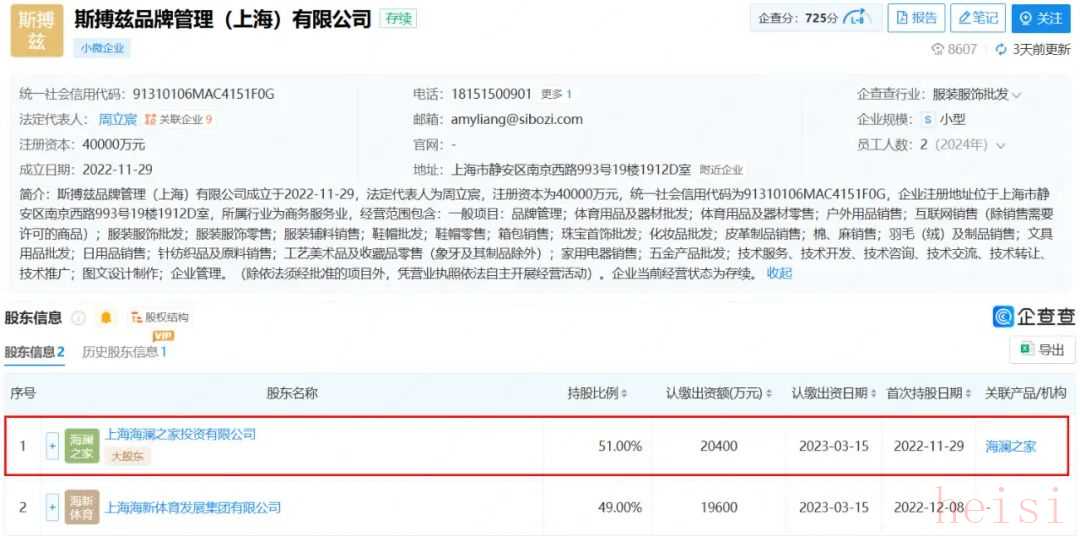Collapse the description with 收起
Image resolution: width=1080 pixels, height=536 pixels.
tap(779, 273)
